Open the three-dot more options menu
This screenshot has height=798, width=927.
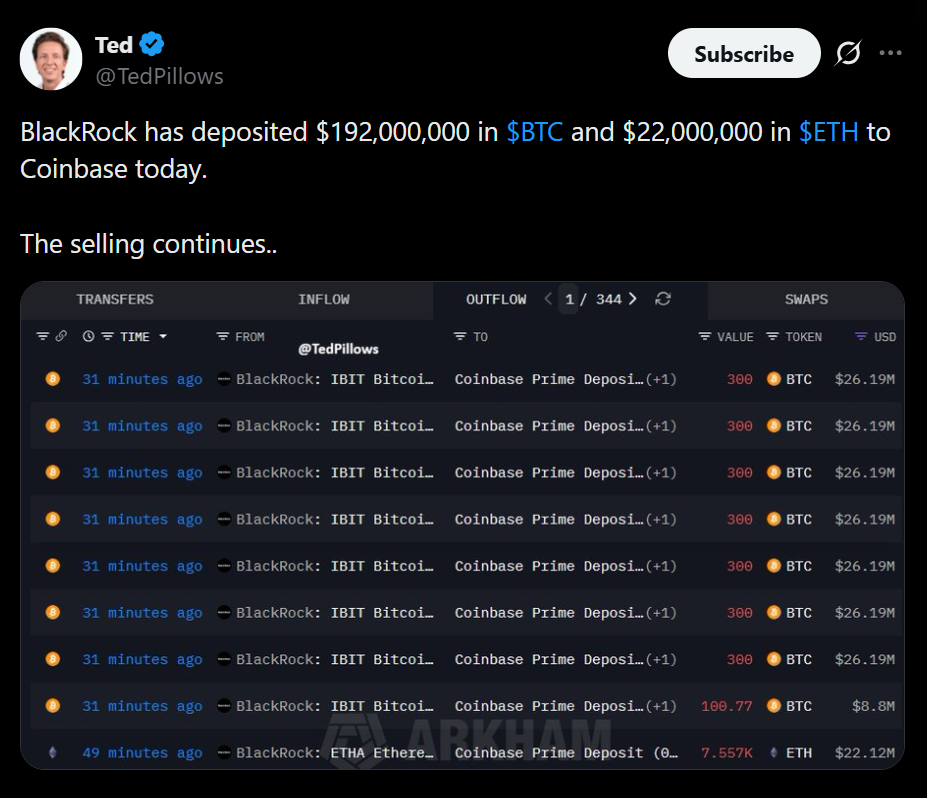890,54
